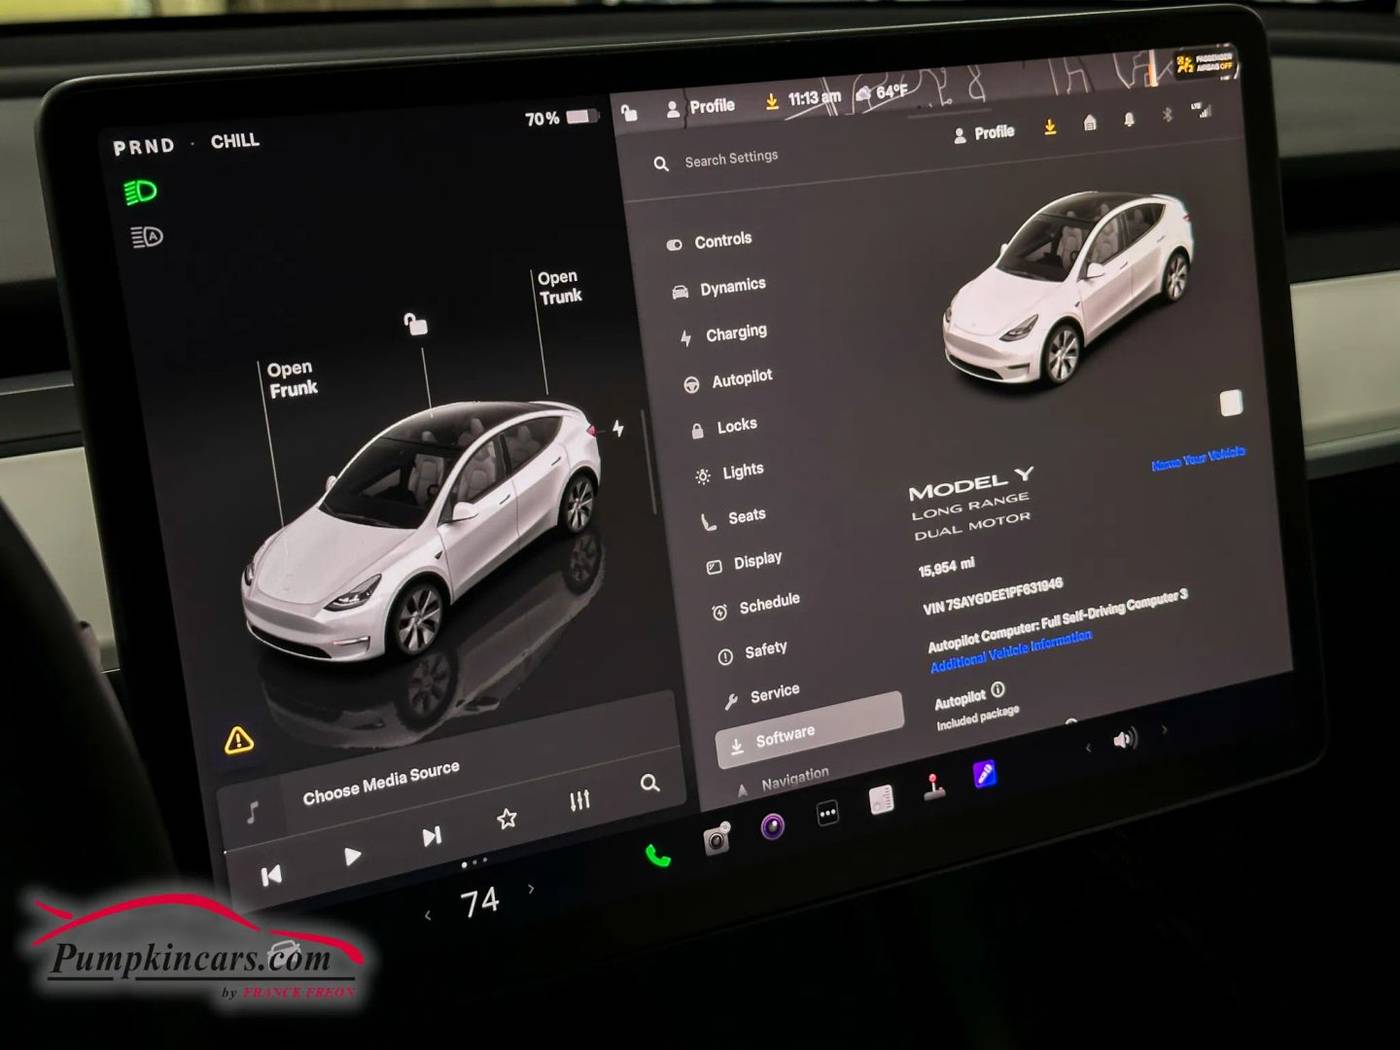This screenshot has width=1400, height=1050.
Task: Go to Safety settings
Action: 753,652
